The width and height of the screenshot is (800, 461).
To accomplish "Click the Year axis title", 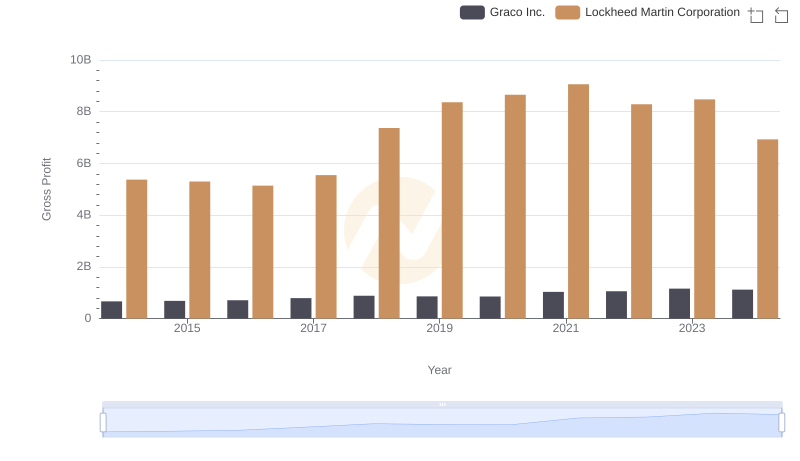I will [x=440, y=370].
